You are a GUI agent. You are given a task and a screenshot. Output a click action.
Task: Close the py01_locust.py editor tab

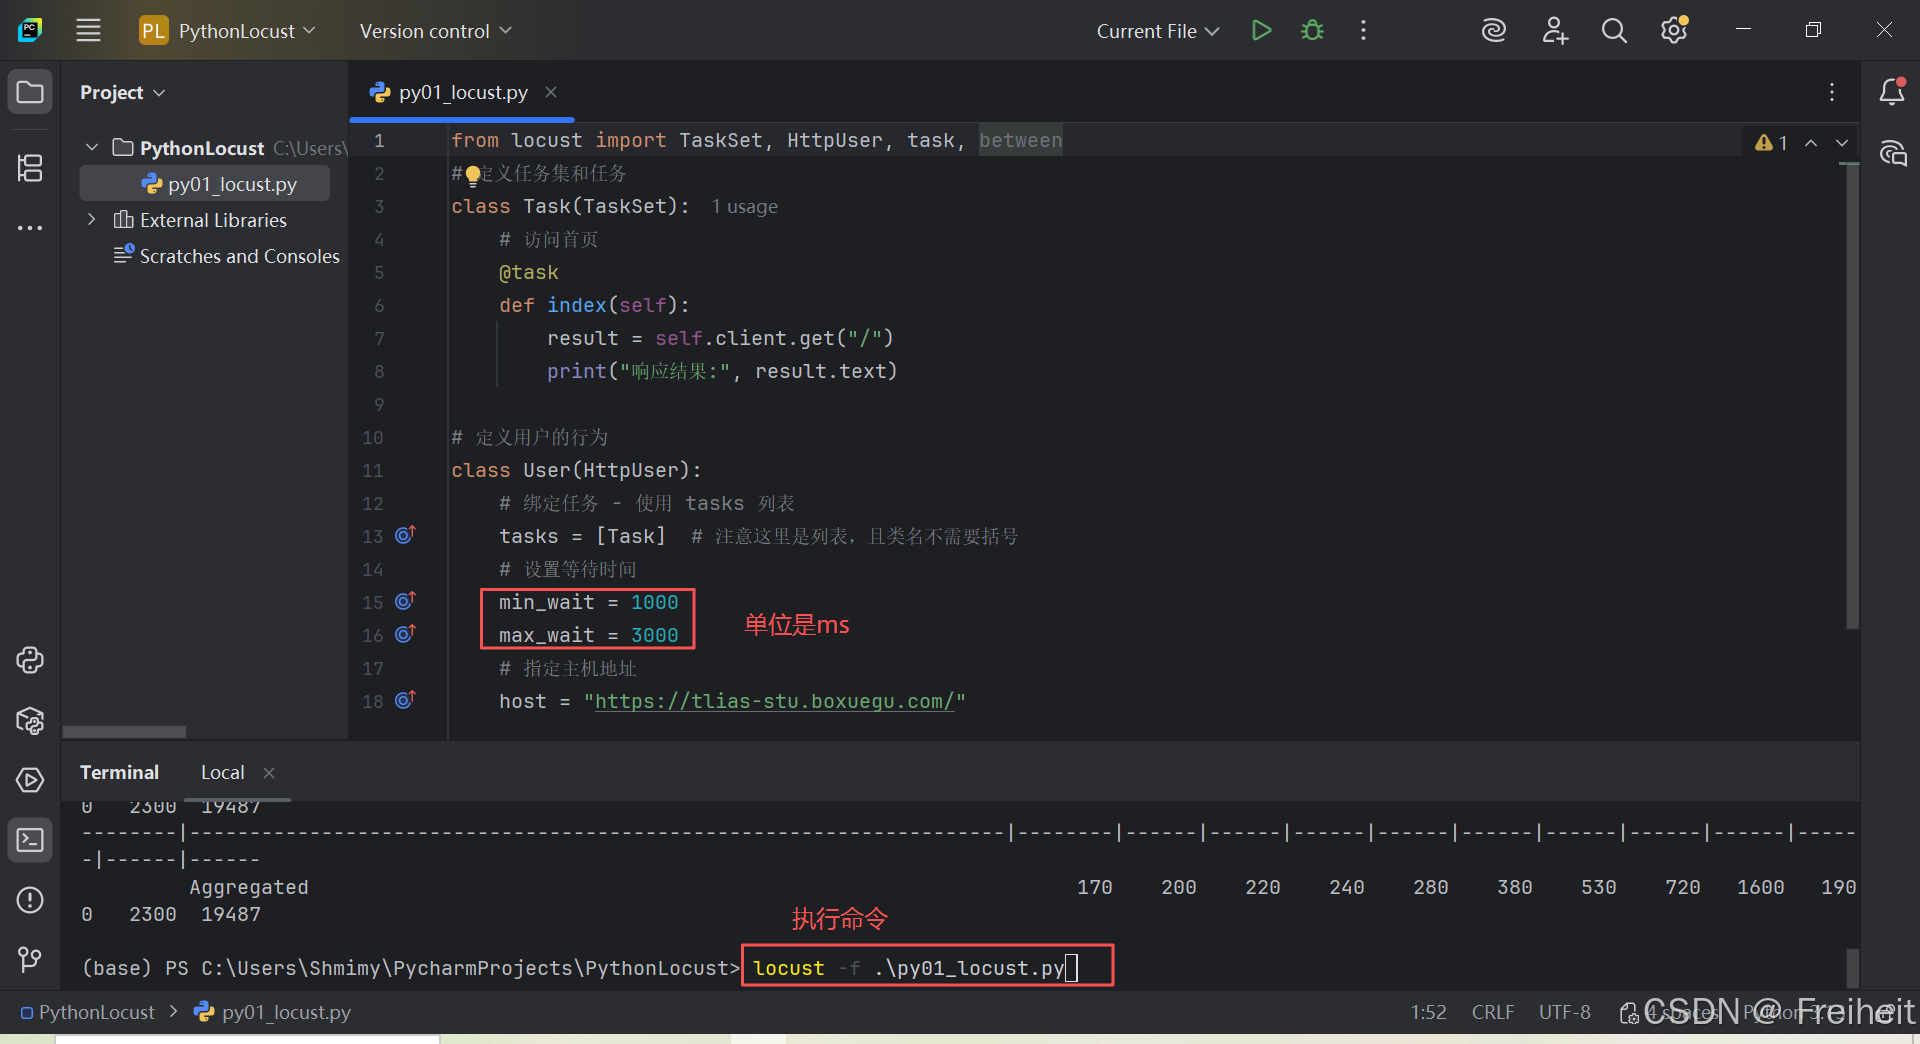click(550, 92)
